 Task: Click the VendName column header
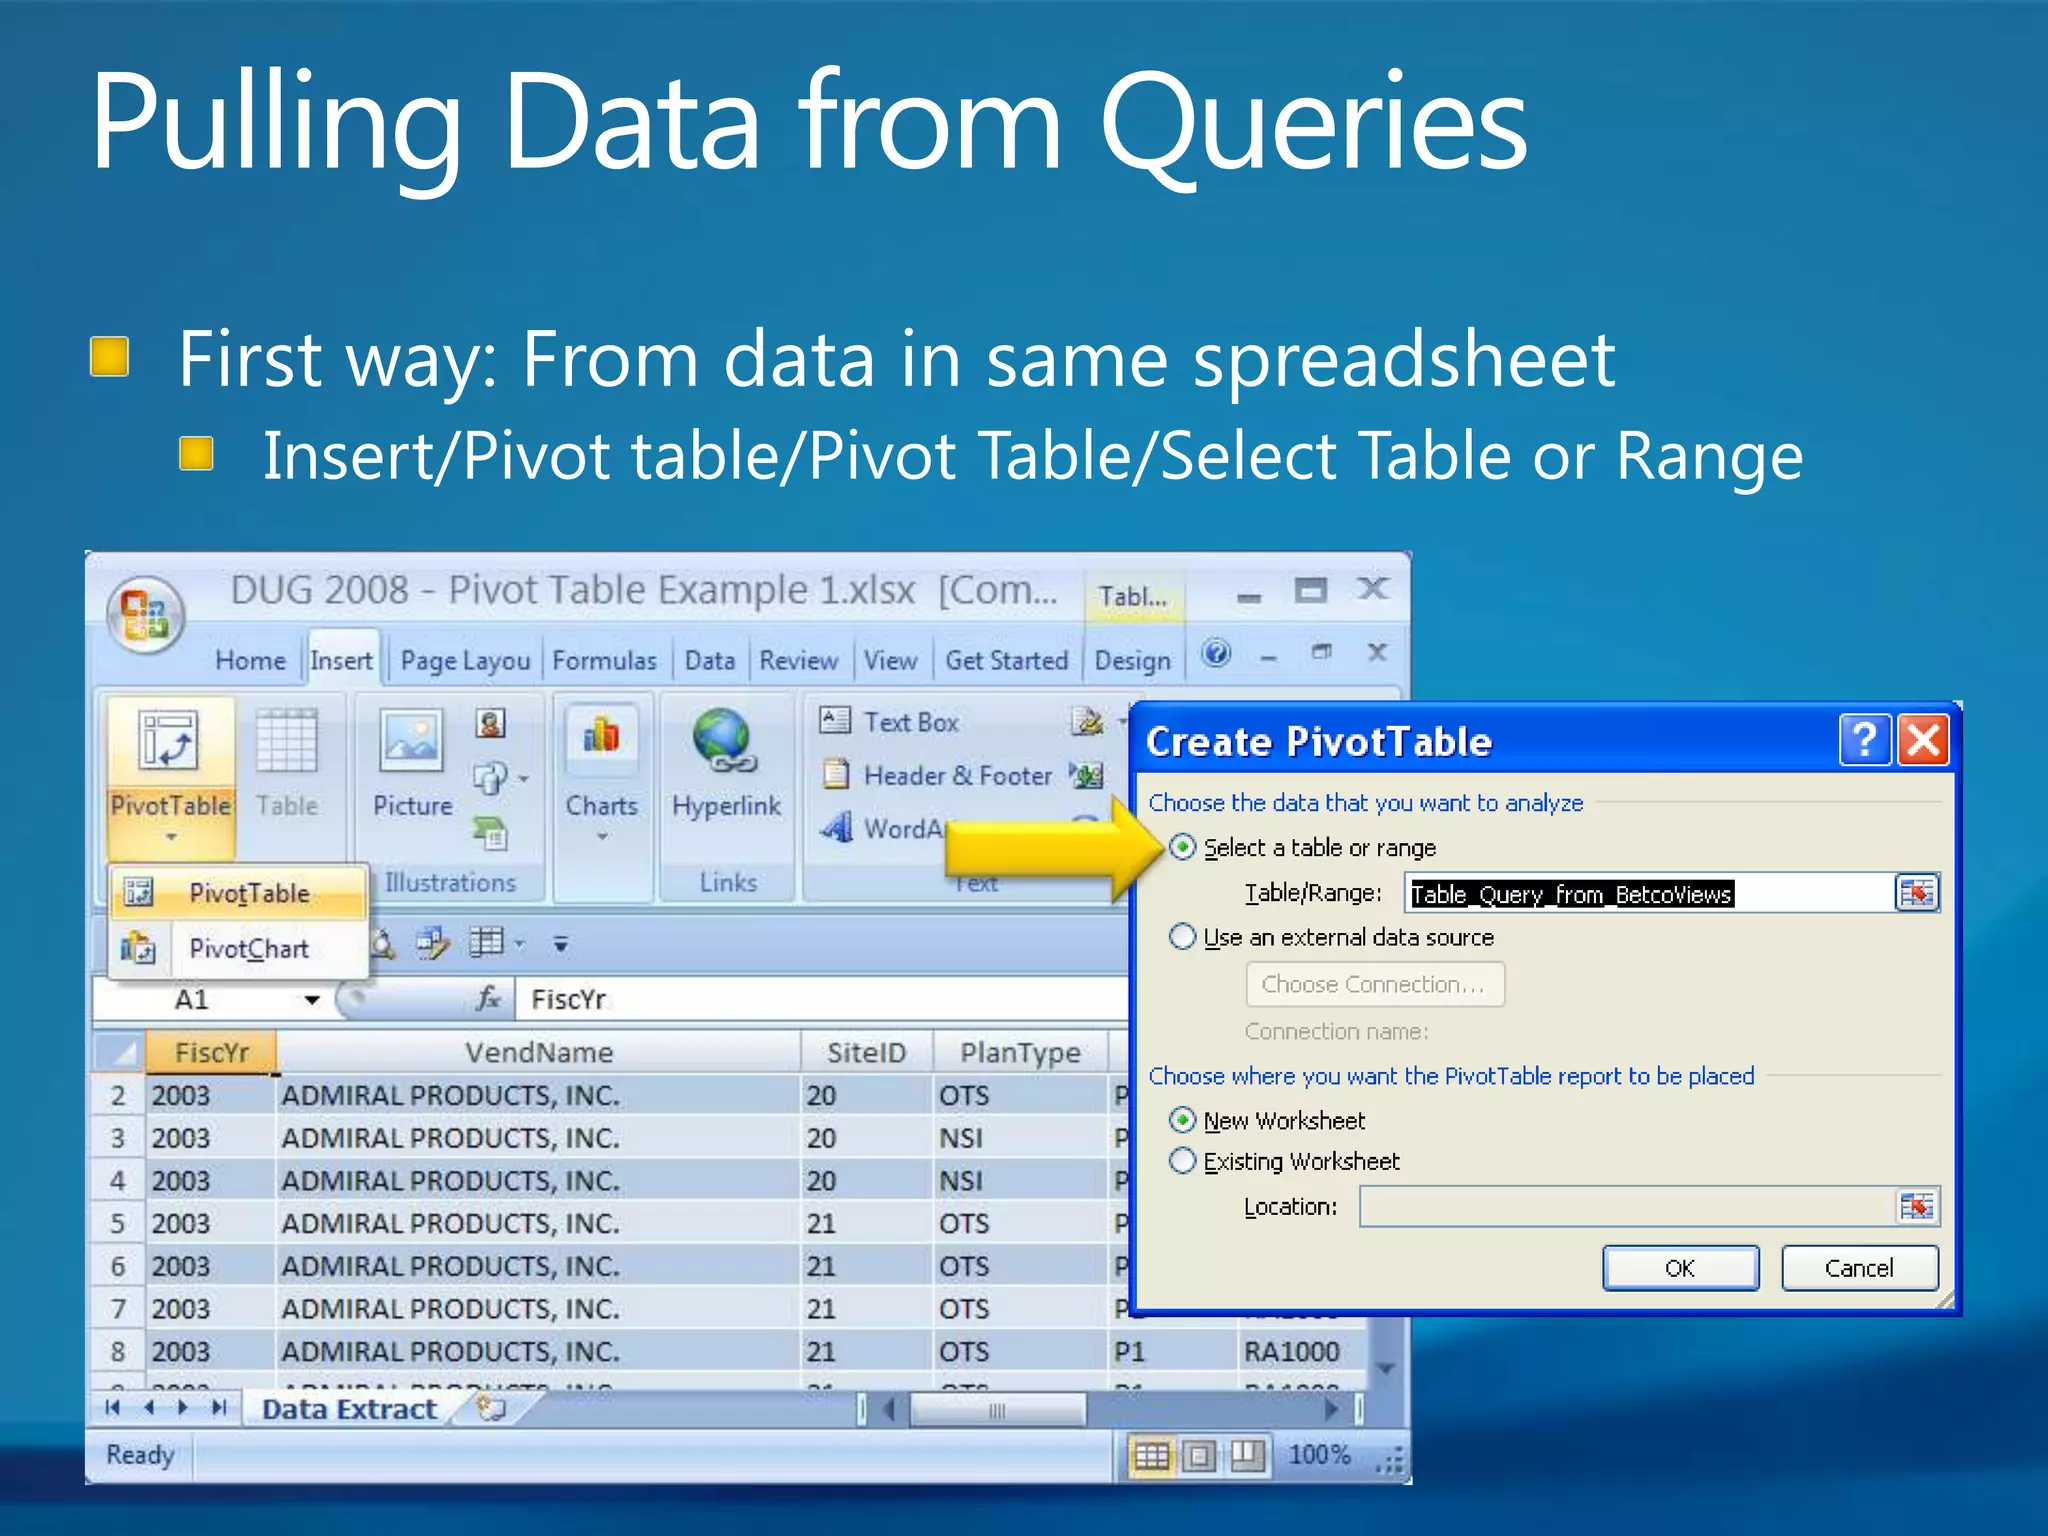(538, 1053)
